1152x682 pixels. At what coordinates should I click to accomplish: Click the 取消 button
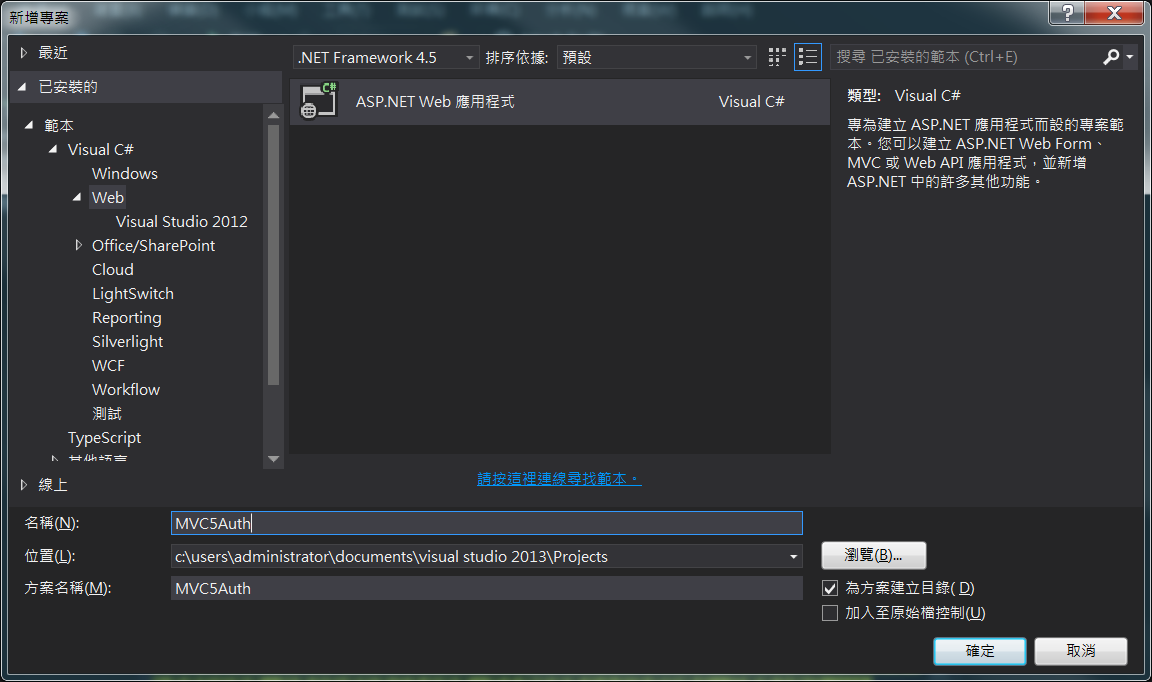coord(1081,651)
